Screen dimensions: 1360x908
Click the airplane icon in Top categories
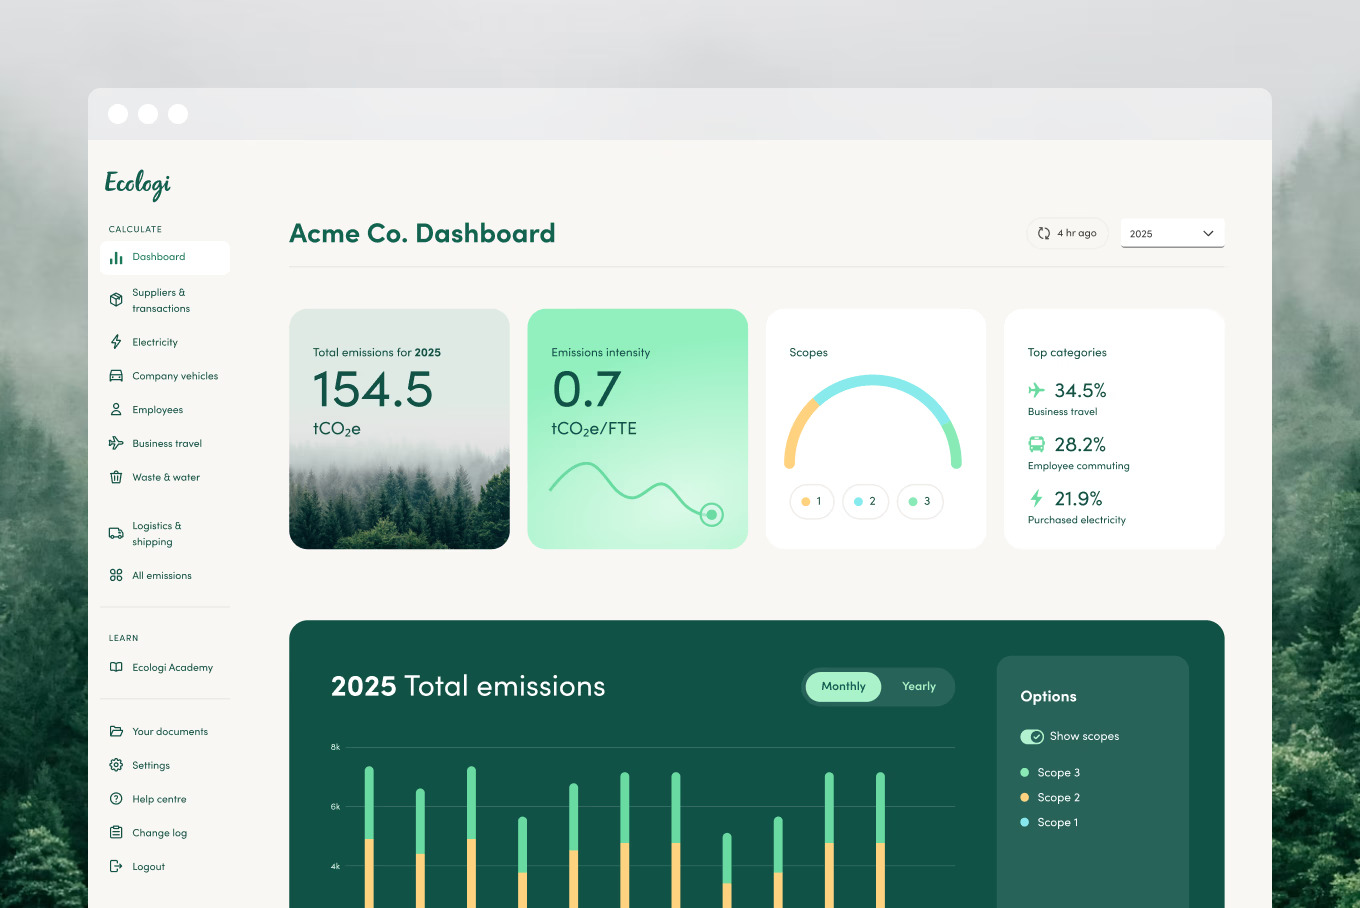pyautogui.click(x=1036, y=390)
